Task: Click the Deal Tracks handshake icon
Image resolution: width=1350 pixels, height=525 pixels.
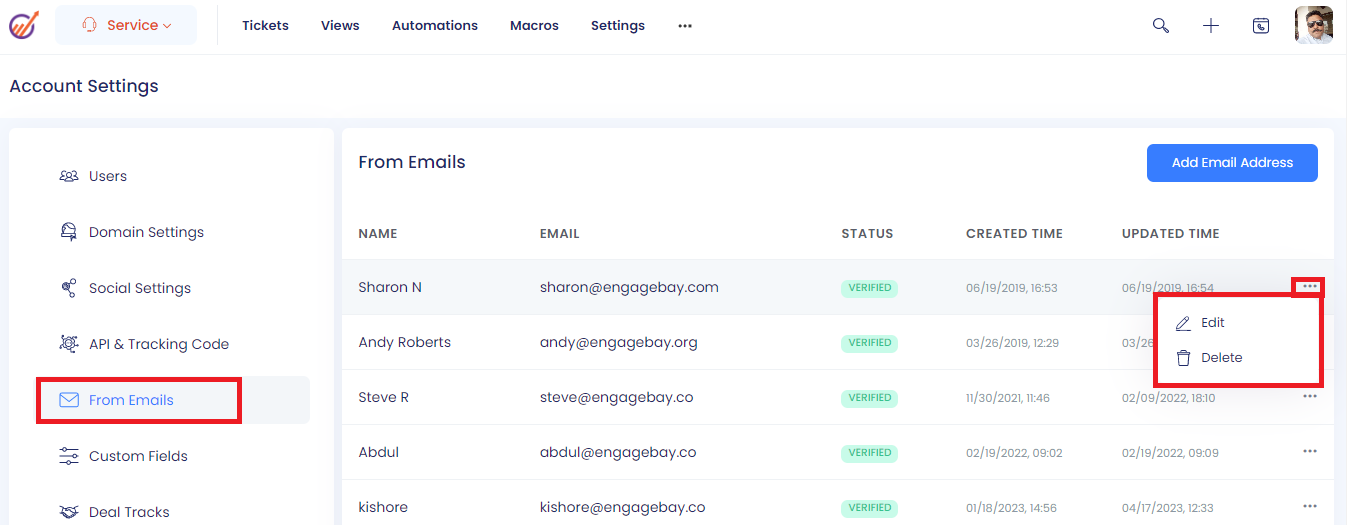Action: (69, 512)
